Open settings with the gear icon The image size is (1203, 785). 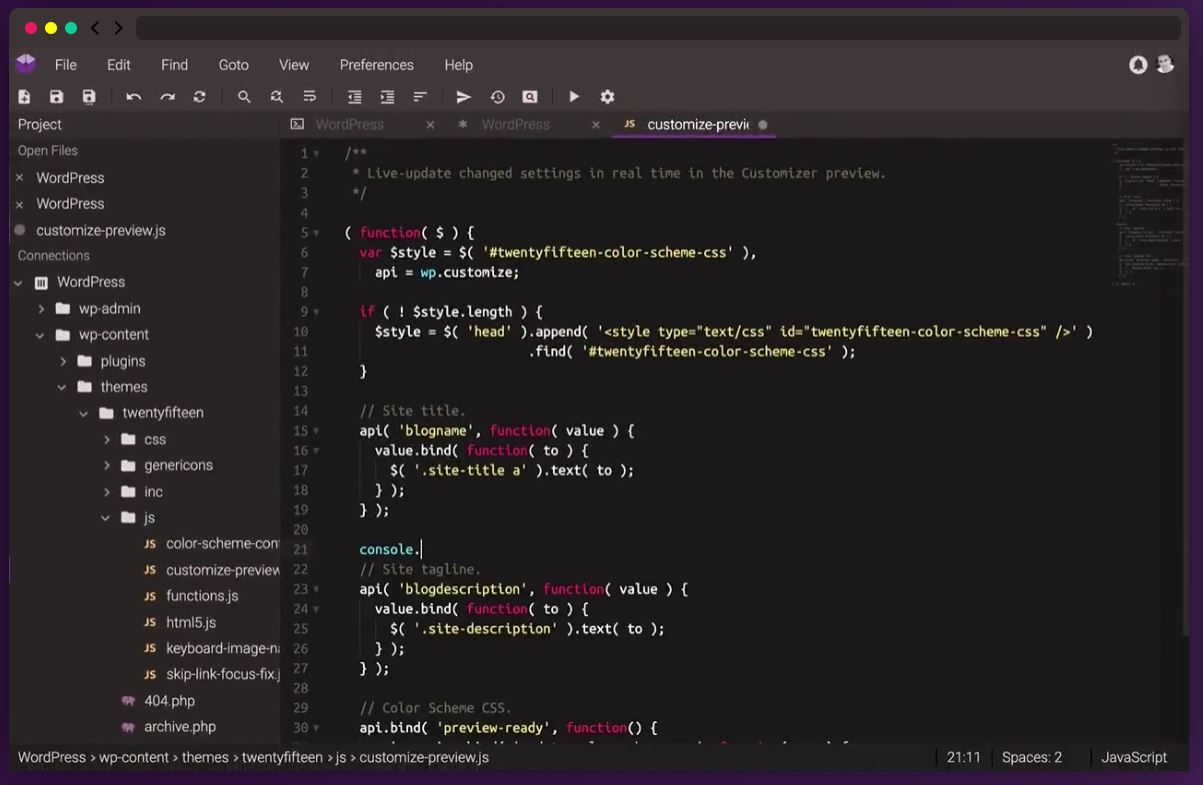(607, 97)
